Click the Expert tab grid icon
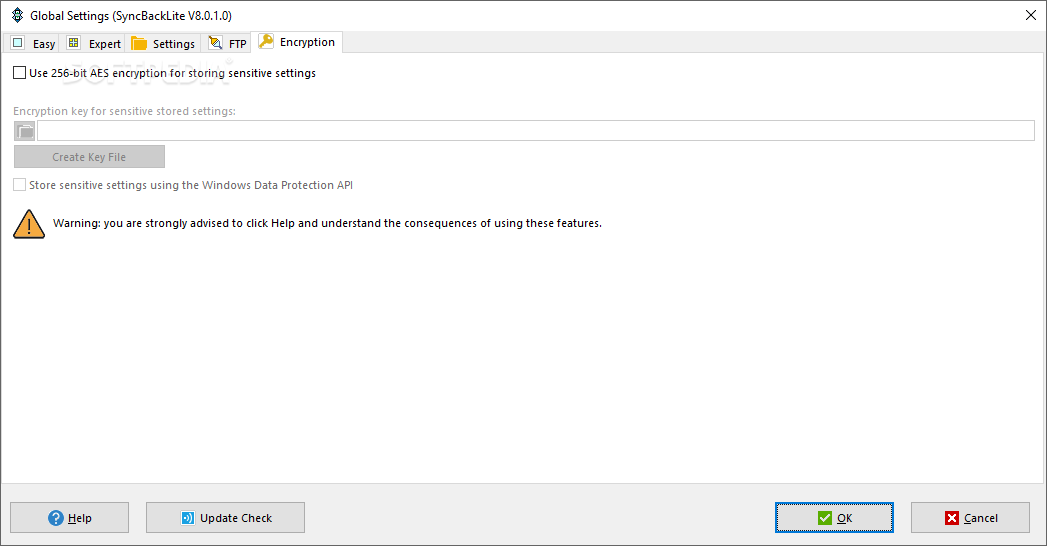 click(x=73, y=43)
